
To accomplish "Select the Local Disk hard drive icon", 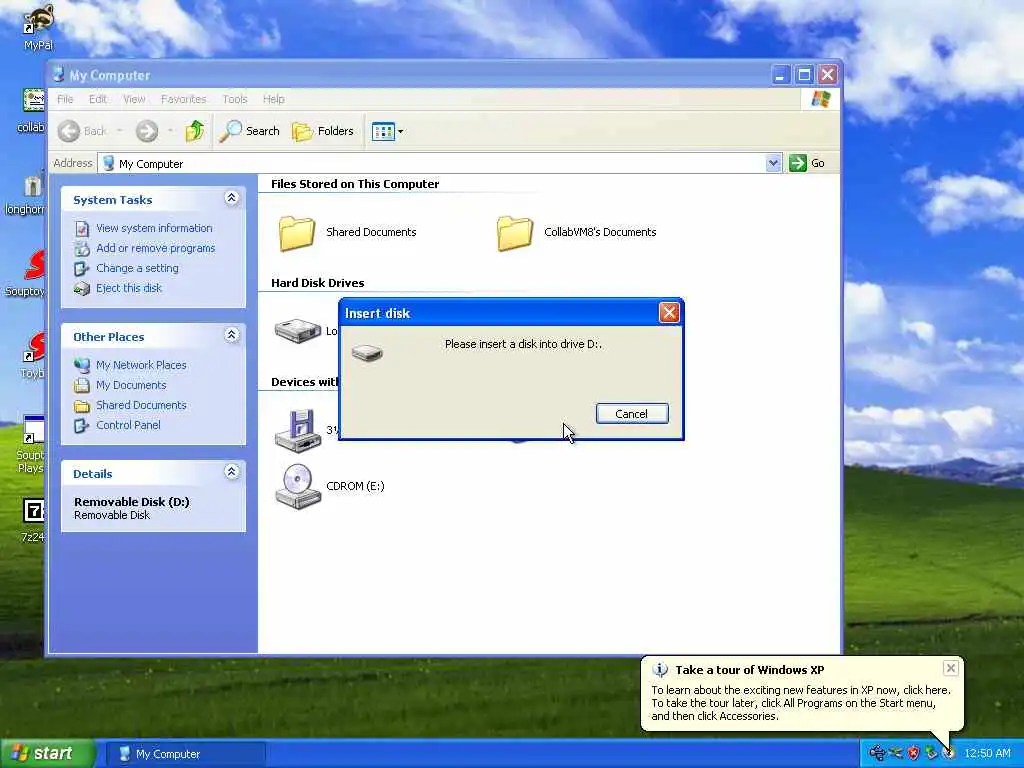I will [298, 331].
